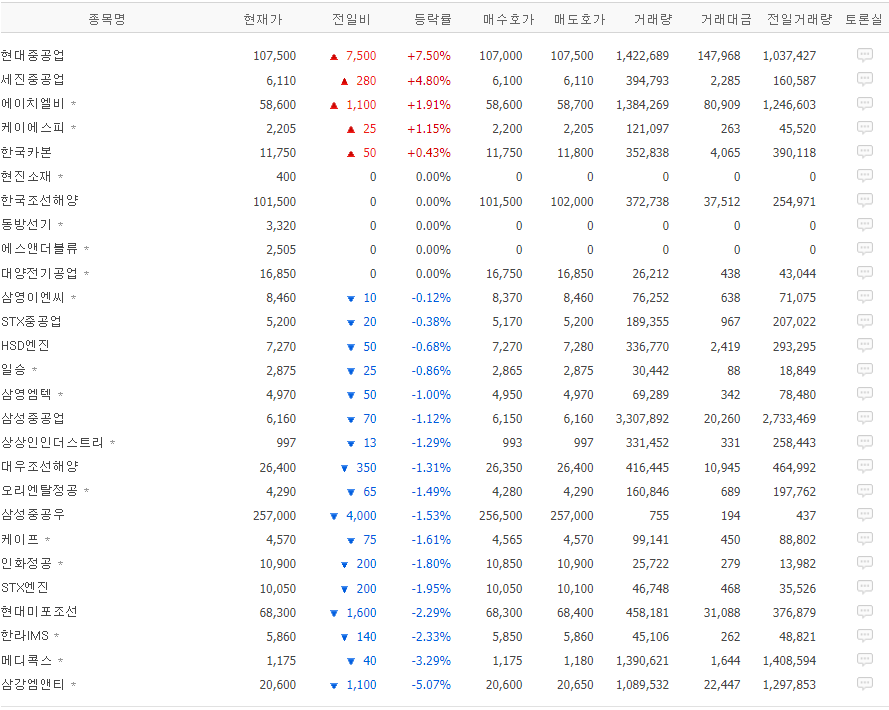Screen dimensions: 889x710
Task: Open discussion room icon for STX중공업
Action: pyautogui.click(x=865, y=321)
